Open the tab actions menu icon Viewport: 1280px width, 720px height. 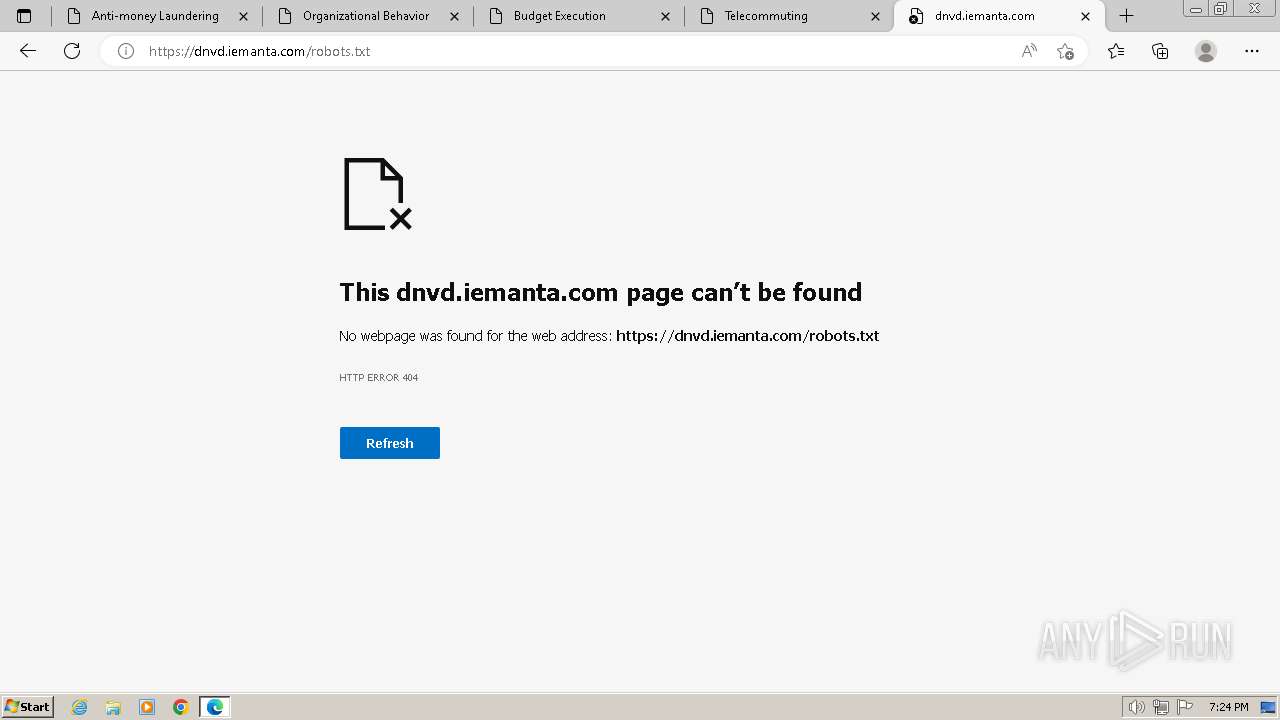pyautogui.click(x=24, y=16)
